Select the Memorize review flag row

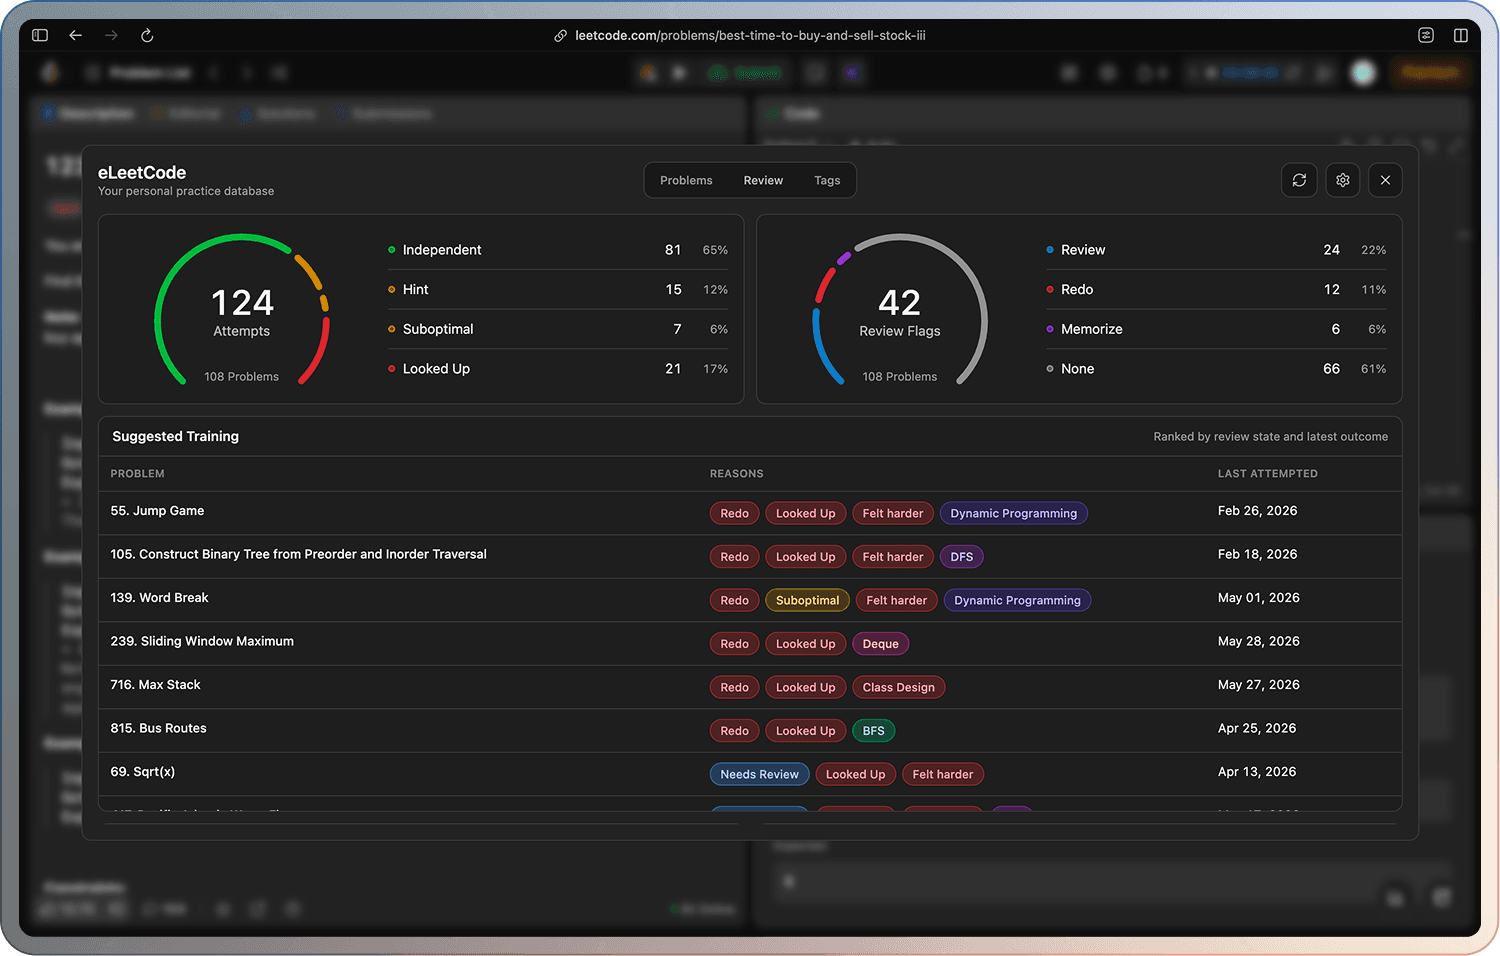(x=1216, y=329)
